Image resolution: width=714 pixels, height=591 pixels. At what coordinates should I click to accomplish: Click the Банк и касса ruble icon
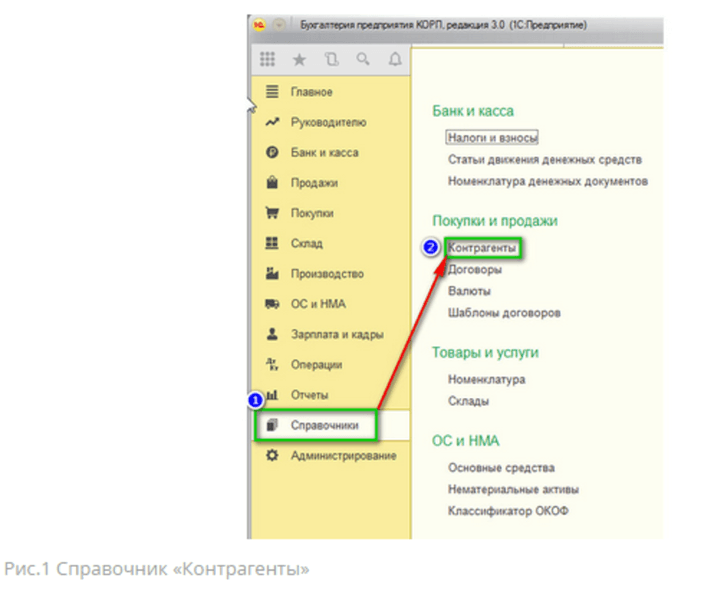(x=272, y=152)
